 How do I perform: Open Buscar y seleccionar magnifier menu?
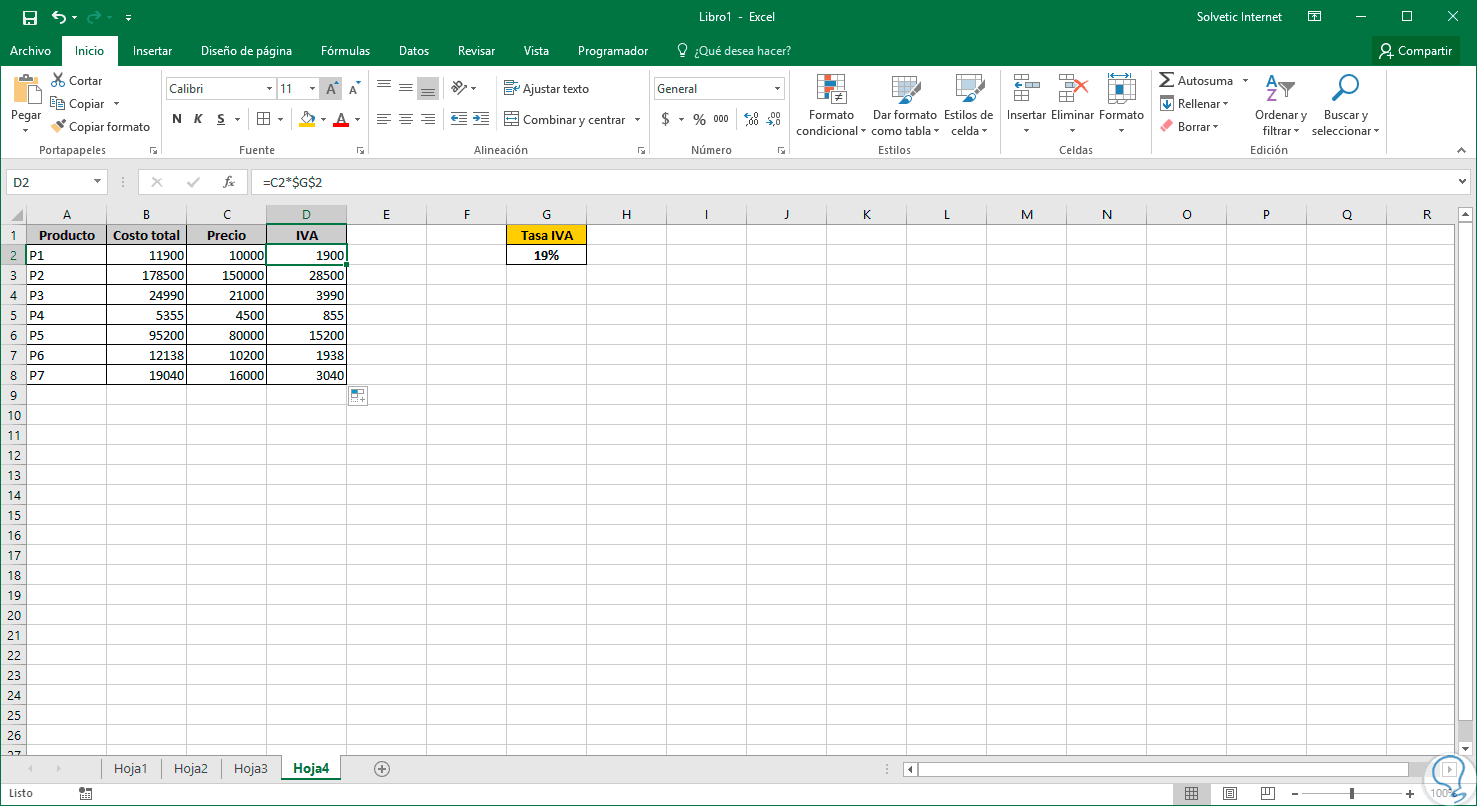1346,105
